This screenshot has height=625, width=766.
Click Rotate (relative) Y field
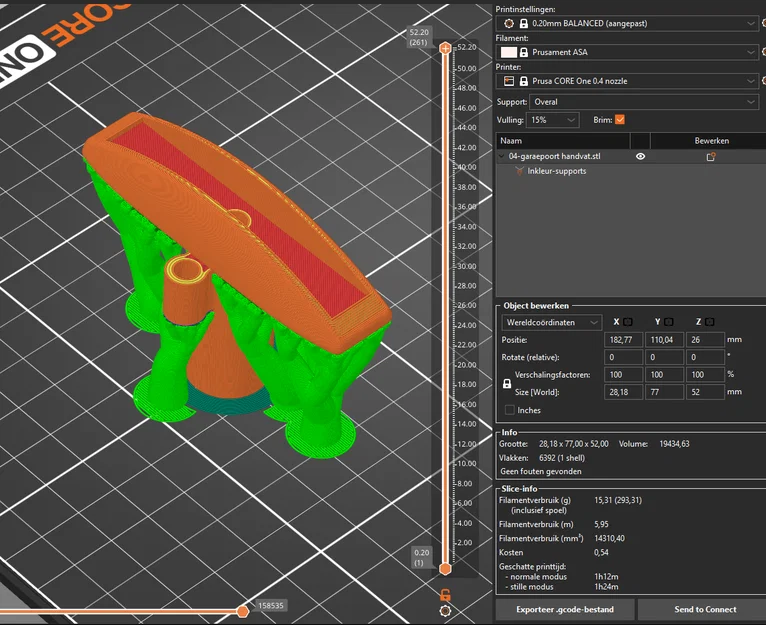point(664,357)
